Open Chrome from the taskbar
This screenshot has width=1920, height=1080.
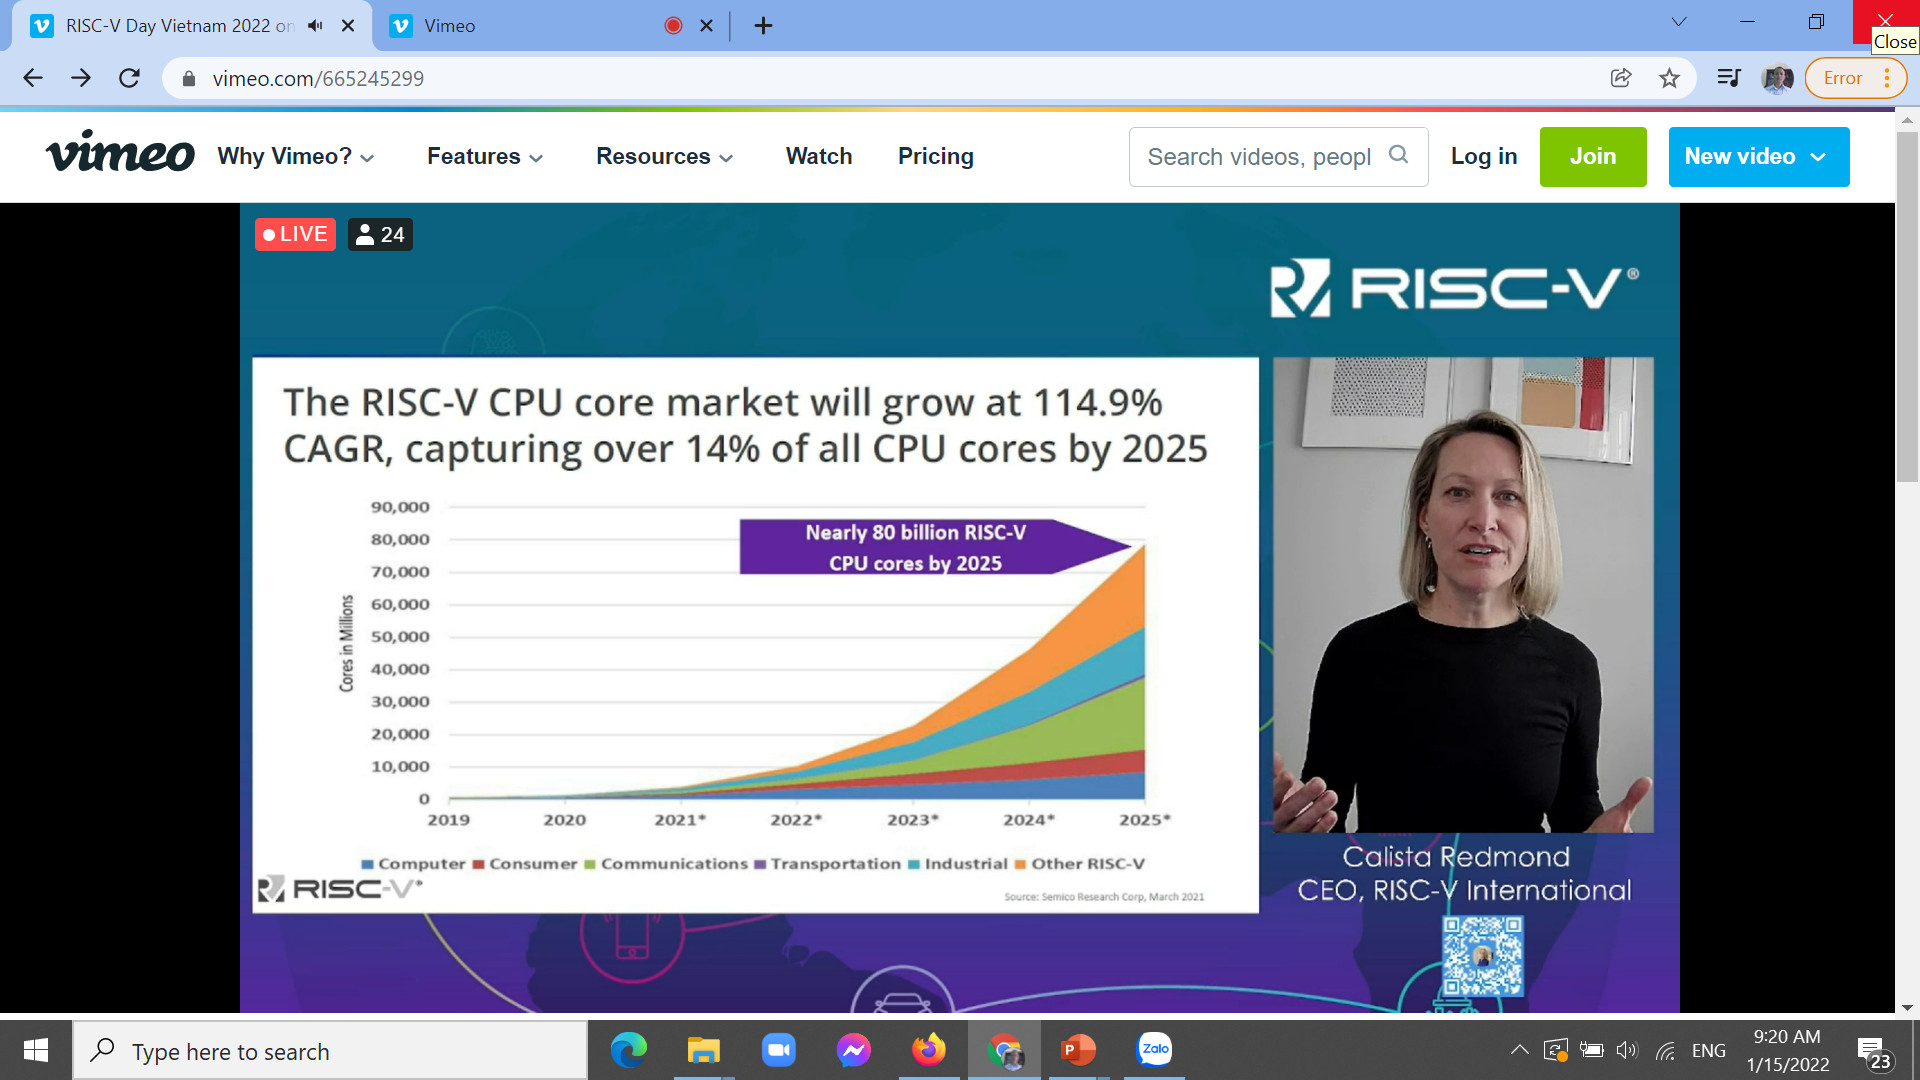click(x=1004, y=1050)
